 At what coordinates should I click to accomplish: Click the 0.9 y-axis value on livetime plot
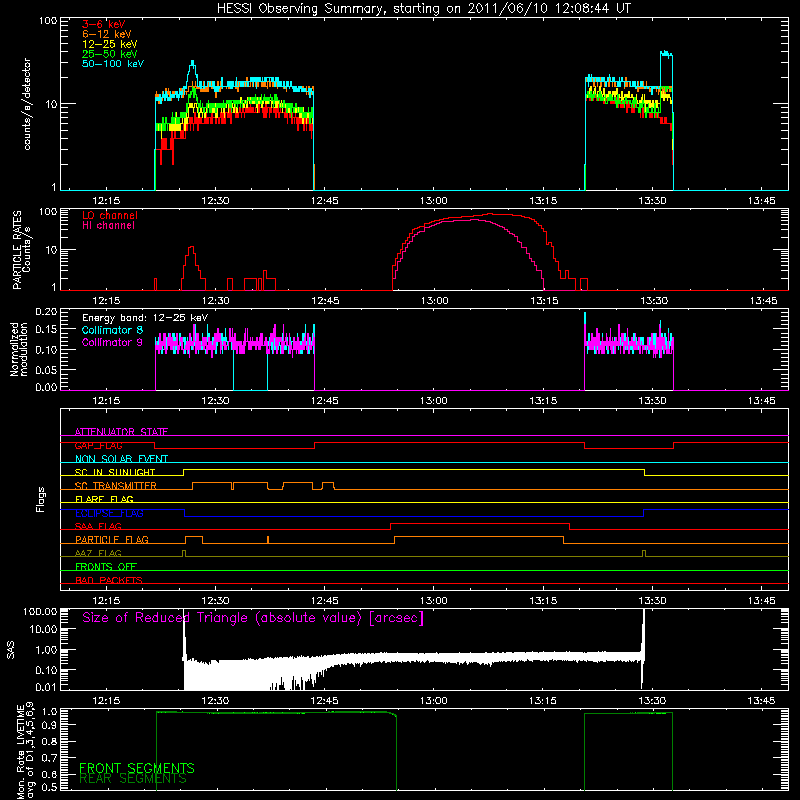tap(49, 726)
